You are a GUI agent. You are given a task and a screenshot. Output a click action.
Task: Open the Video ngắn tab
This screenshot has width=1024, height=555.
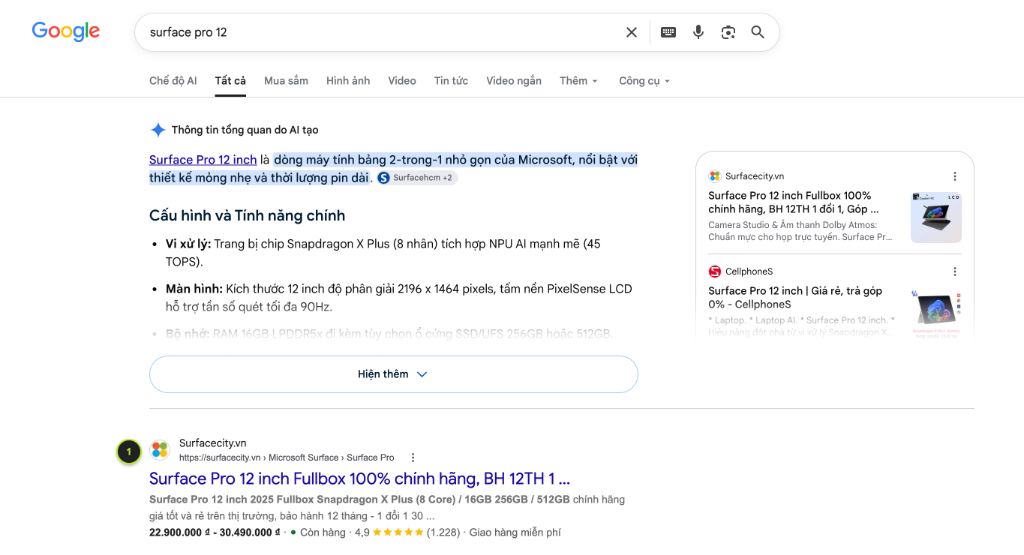[513, 81]
